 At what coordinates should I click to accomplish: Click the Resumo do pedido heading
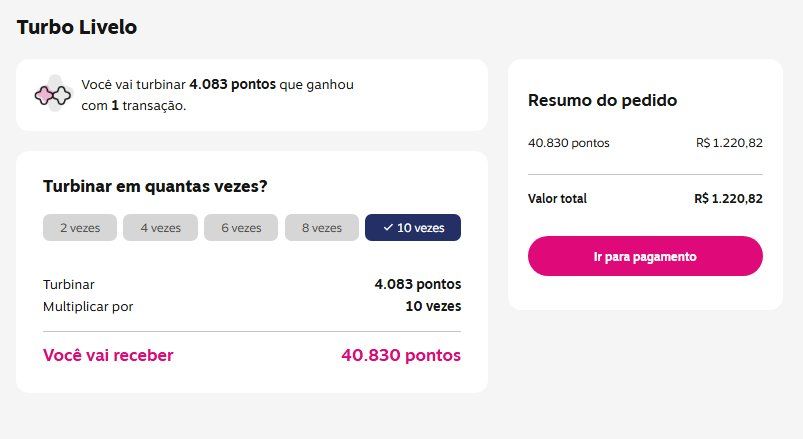(x=602, y=100)
